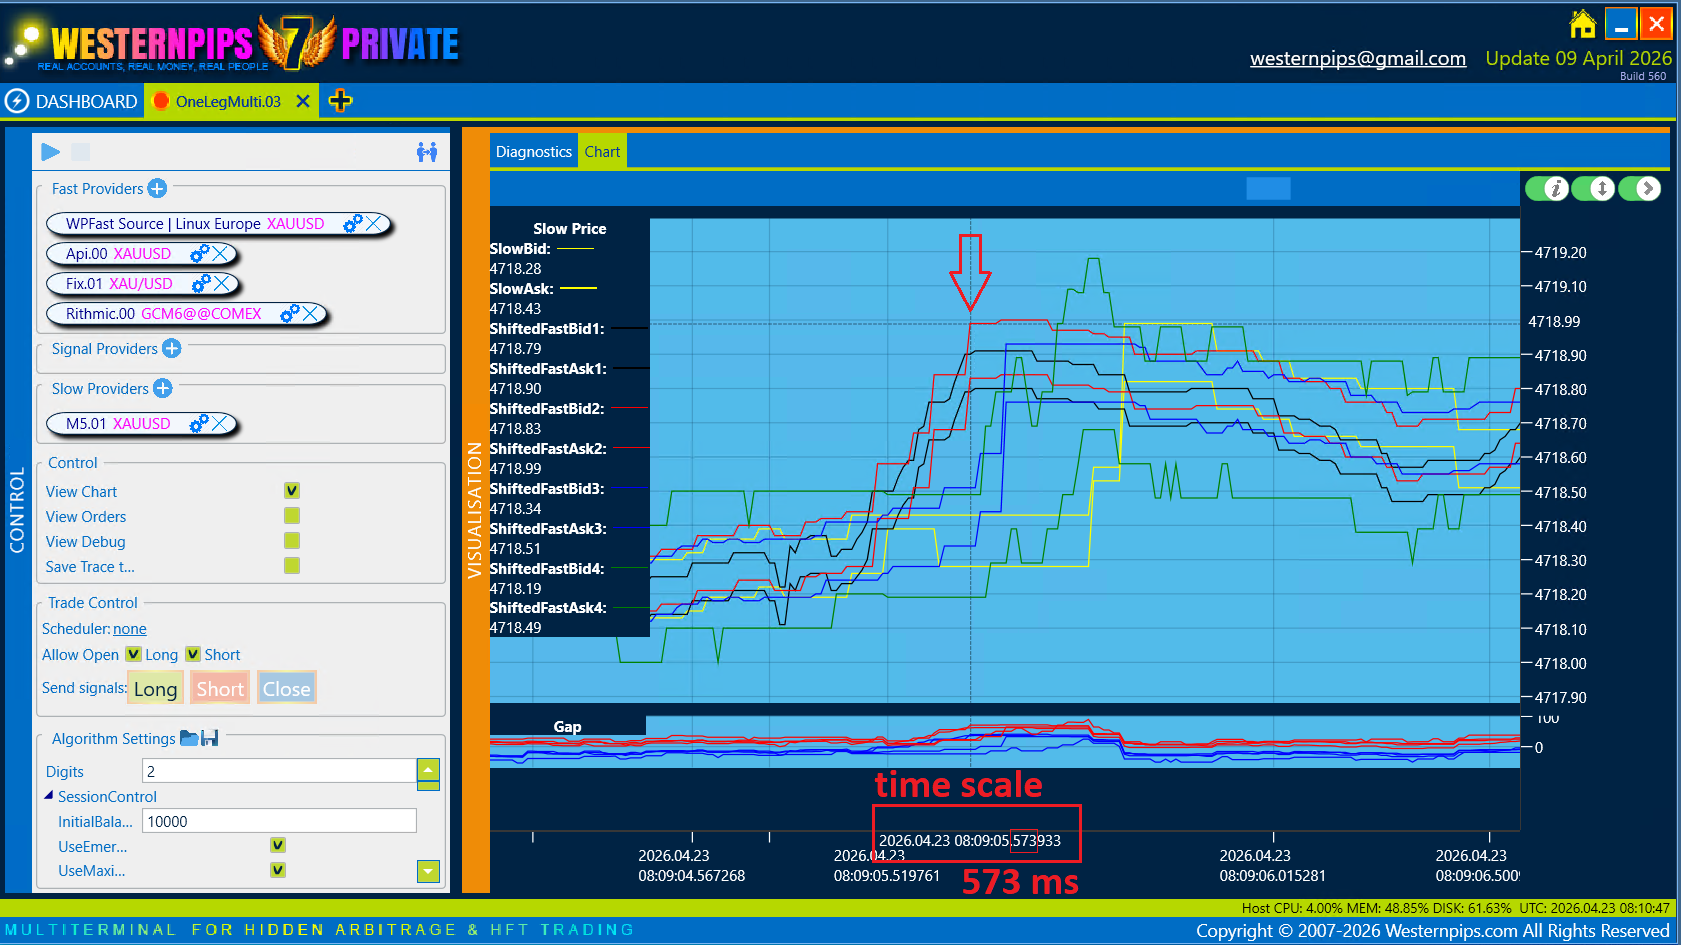The image size is (1681, 945).
Task: Add a new Signal Provider
Action: tap(172, 348)
